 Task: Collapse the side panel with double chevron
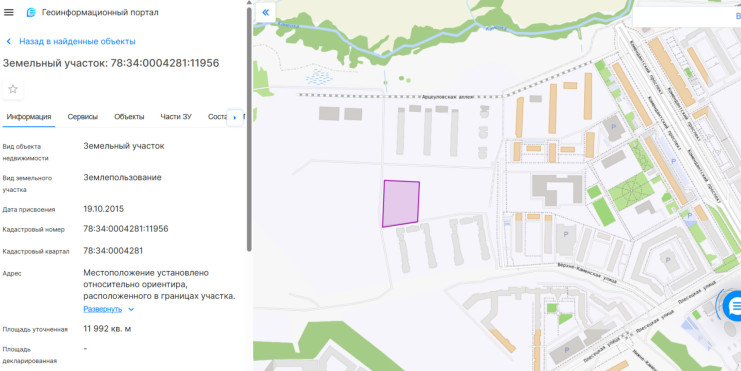point(266,12)
